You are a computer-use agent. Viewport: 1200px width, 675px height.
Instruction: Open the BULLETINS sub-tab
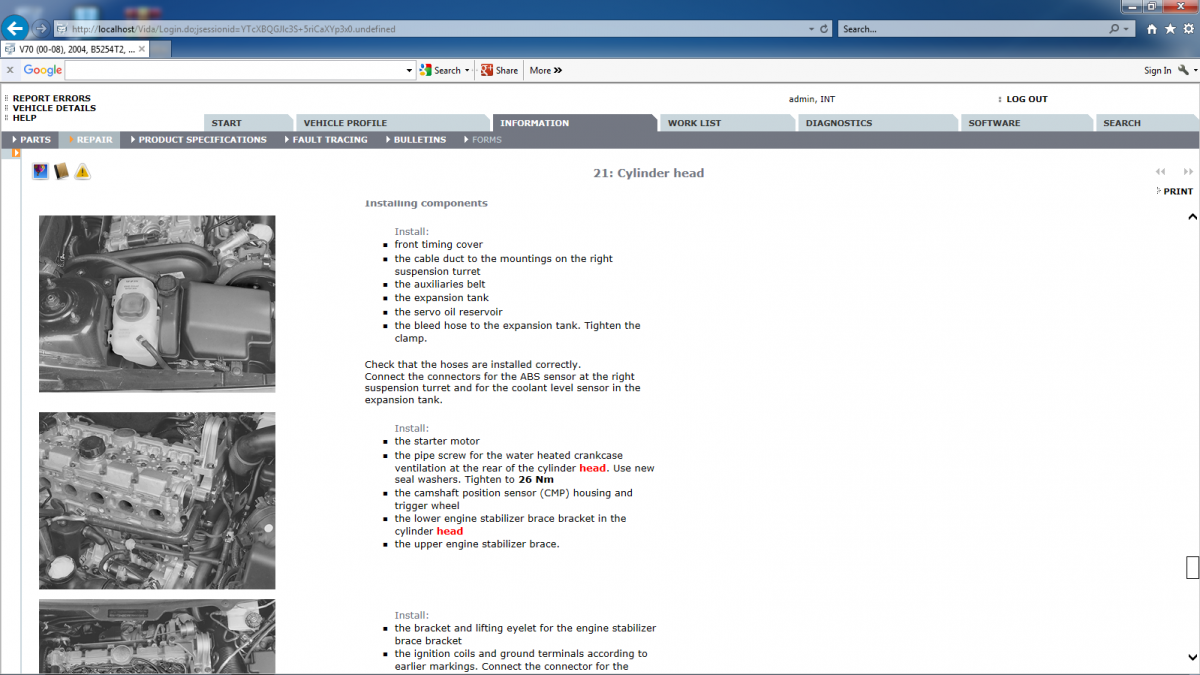coord(418,140)
